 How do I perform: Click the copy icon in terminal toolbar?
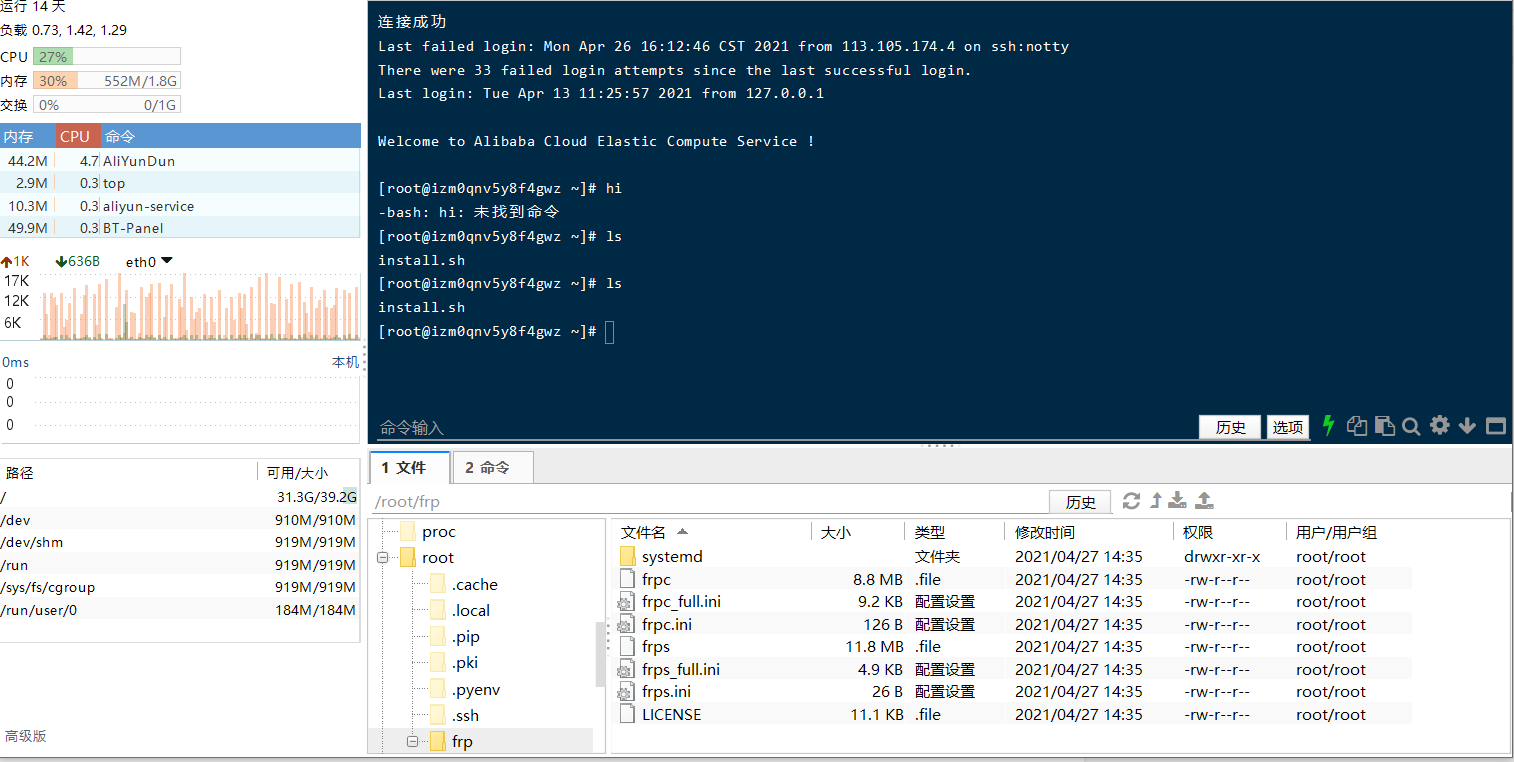click(x=1356, y=427)
